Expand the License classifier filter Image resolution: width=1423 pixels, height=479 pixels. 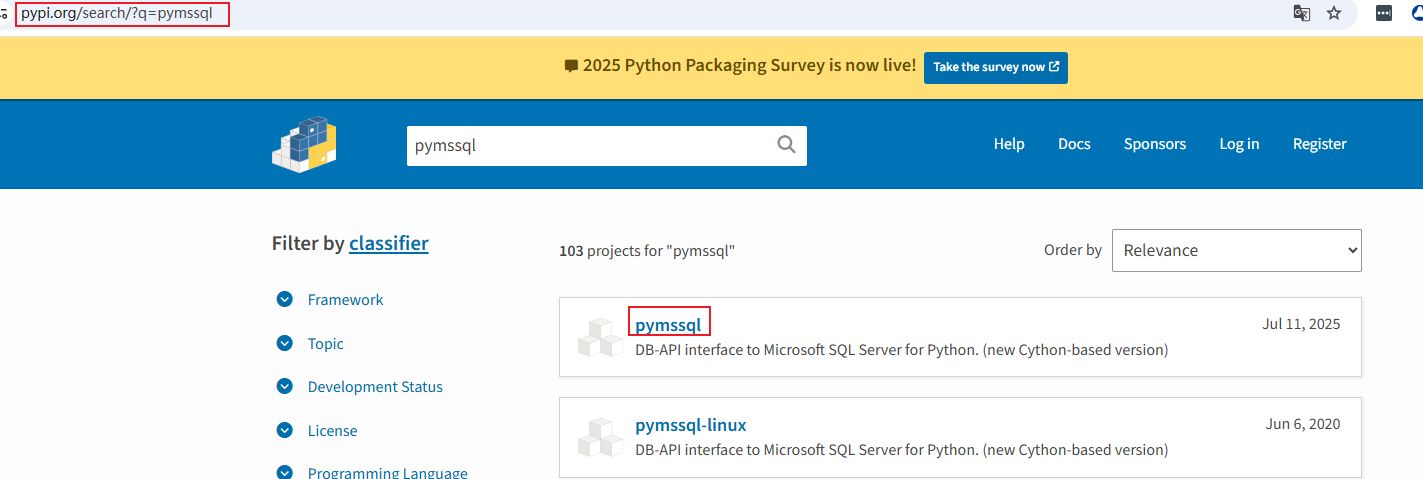click(x=285, y=431)
